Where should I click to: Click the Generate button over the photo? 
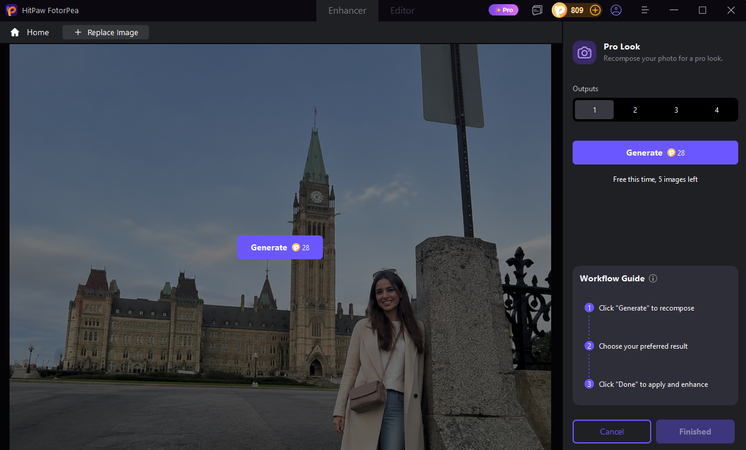(x=280, y=247)
